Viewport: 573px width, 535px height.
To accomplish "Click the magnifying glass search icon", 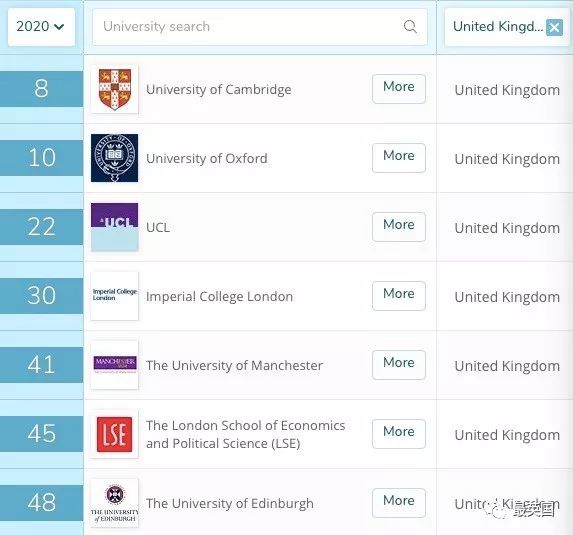I will pos(410,27).
